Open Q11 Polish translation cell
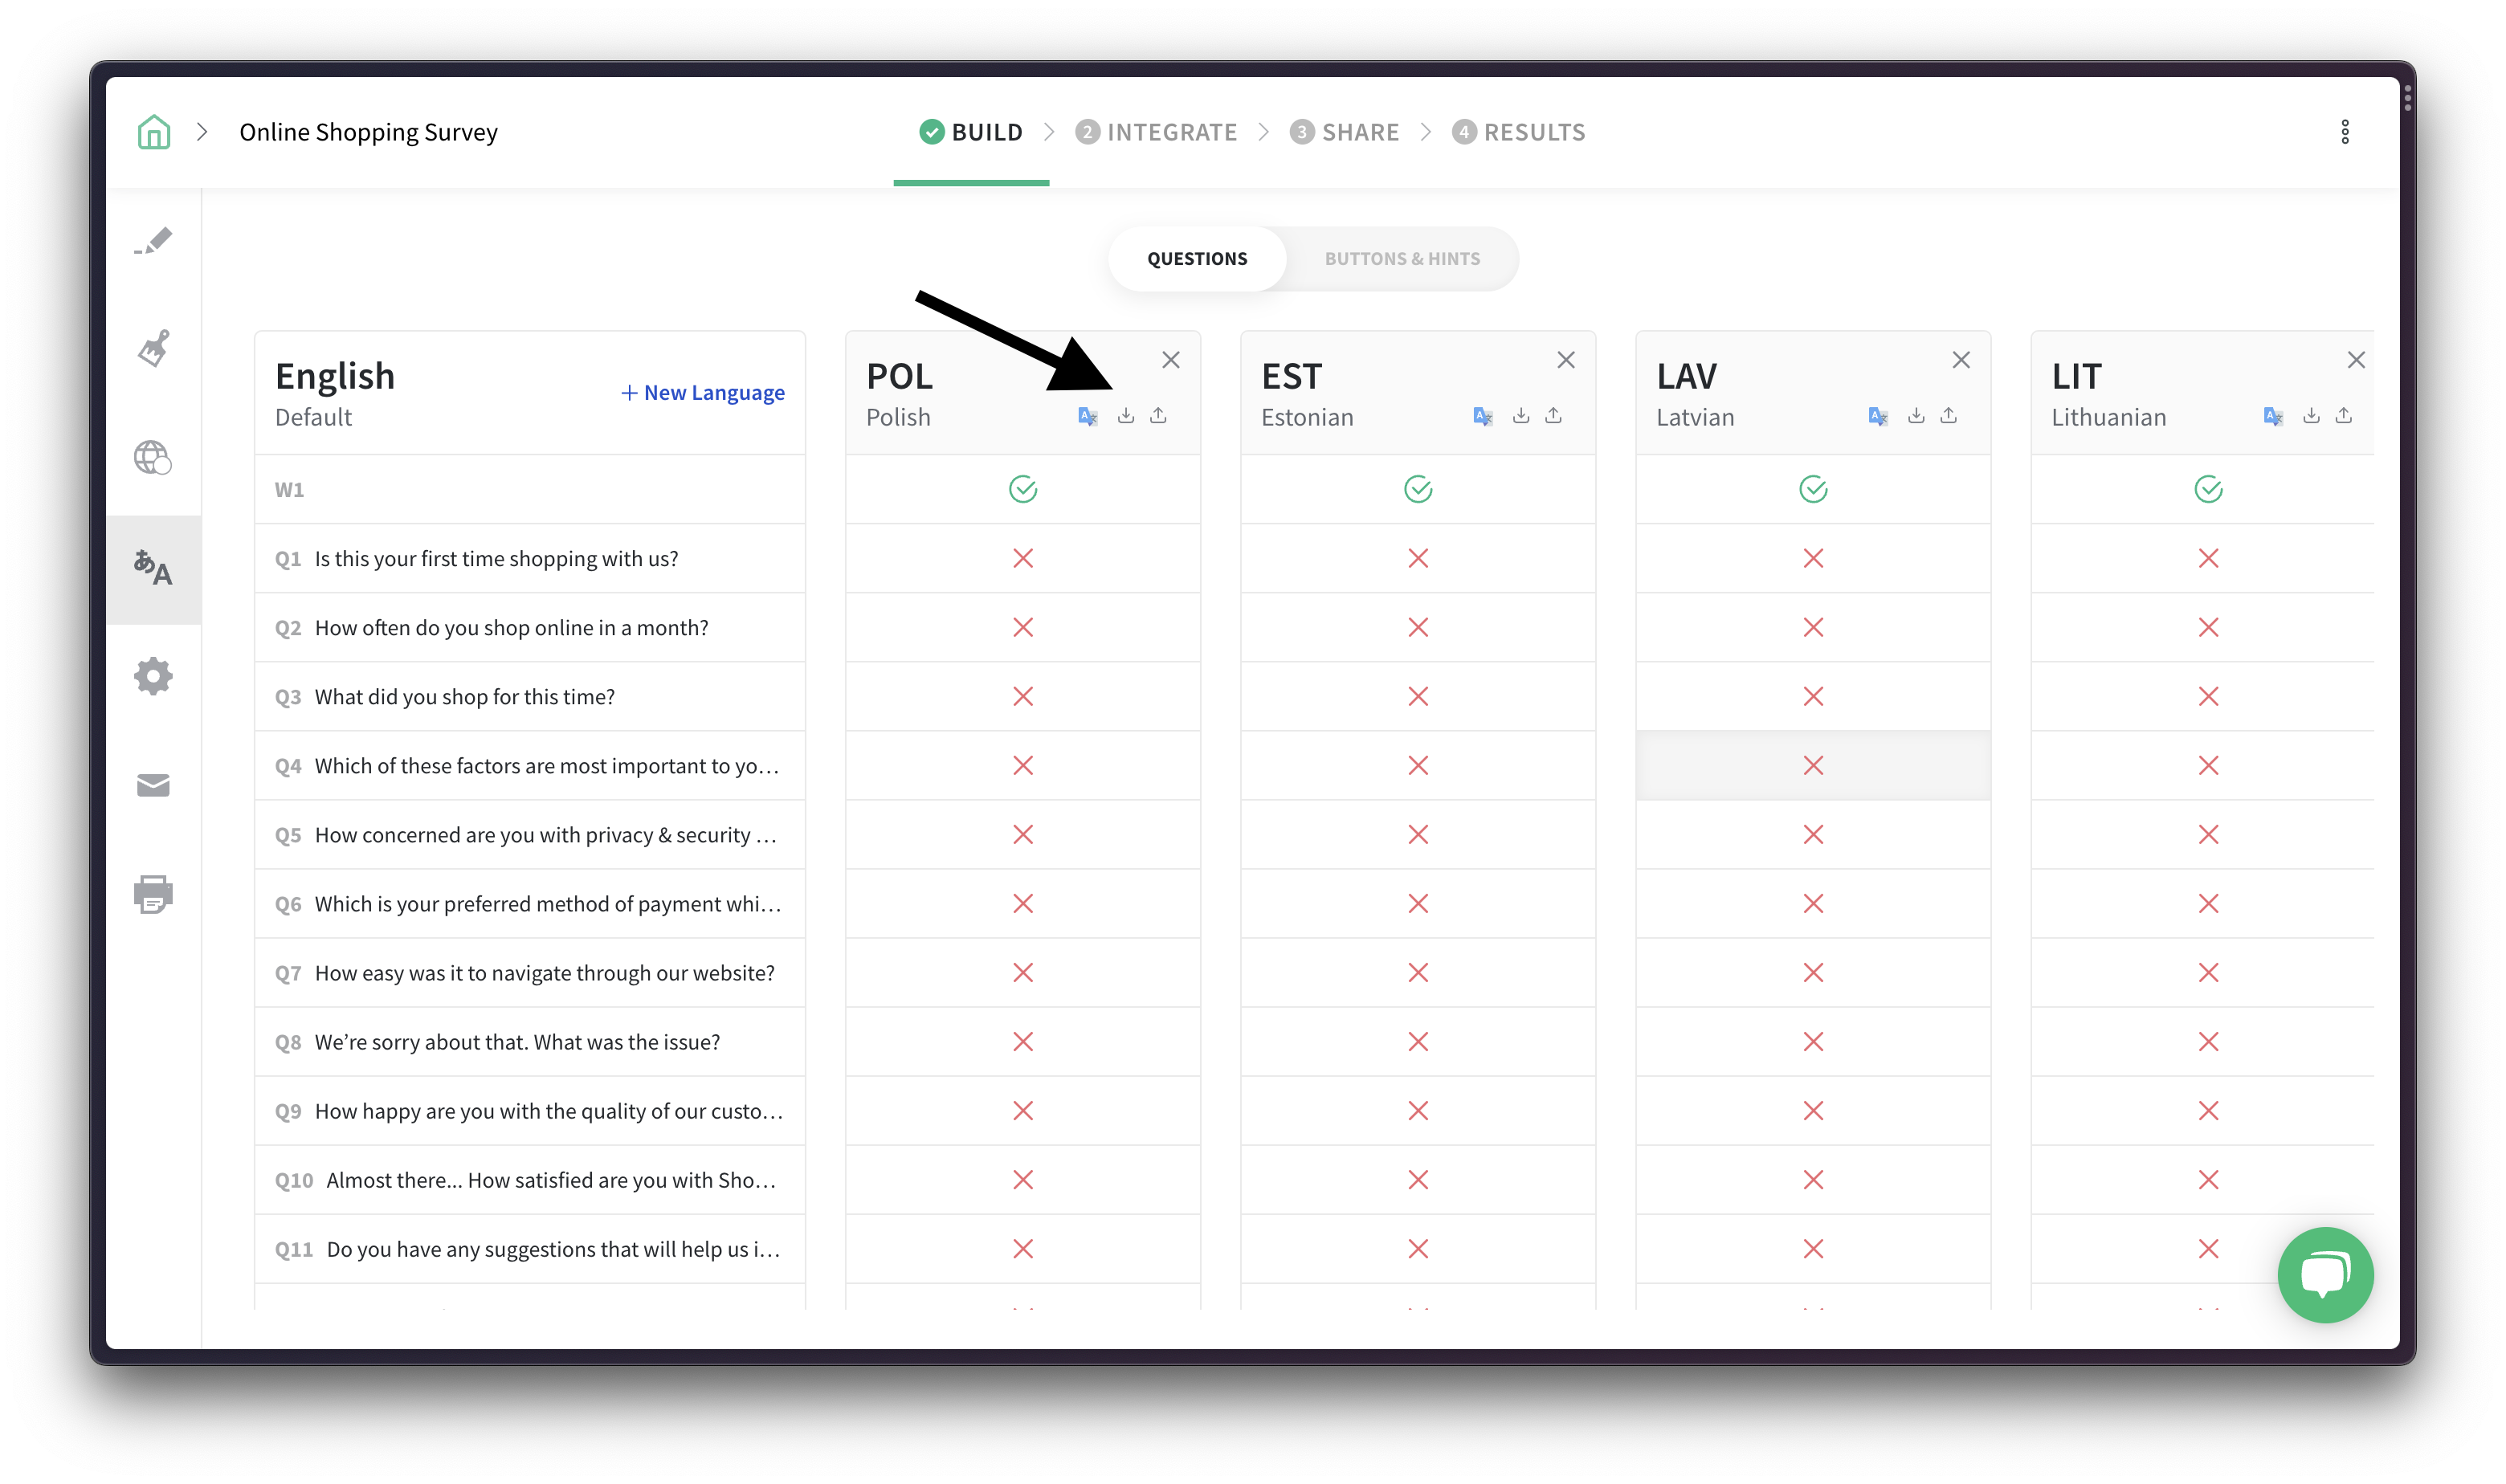 (1023, 1249)
